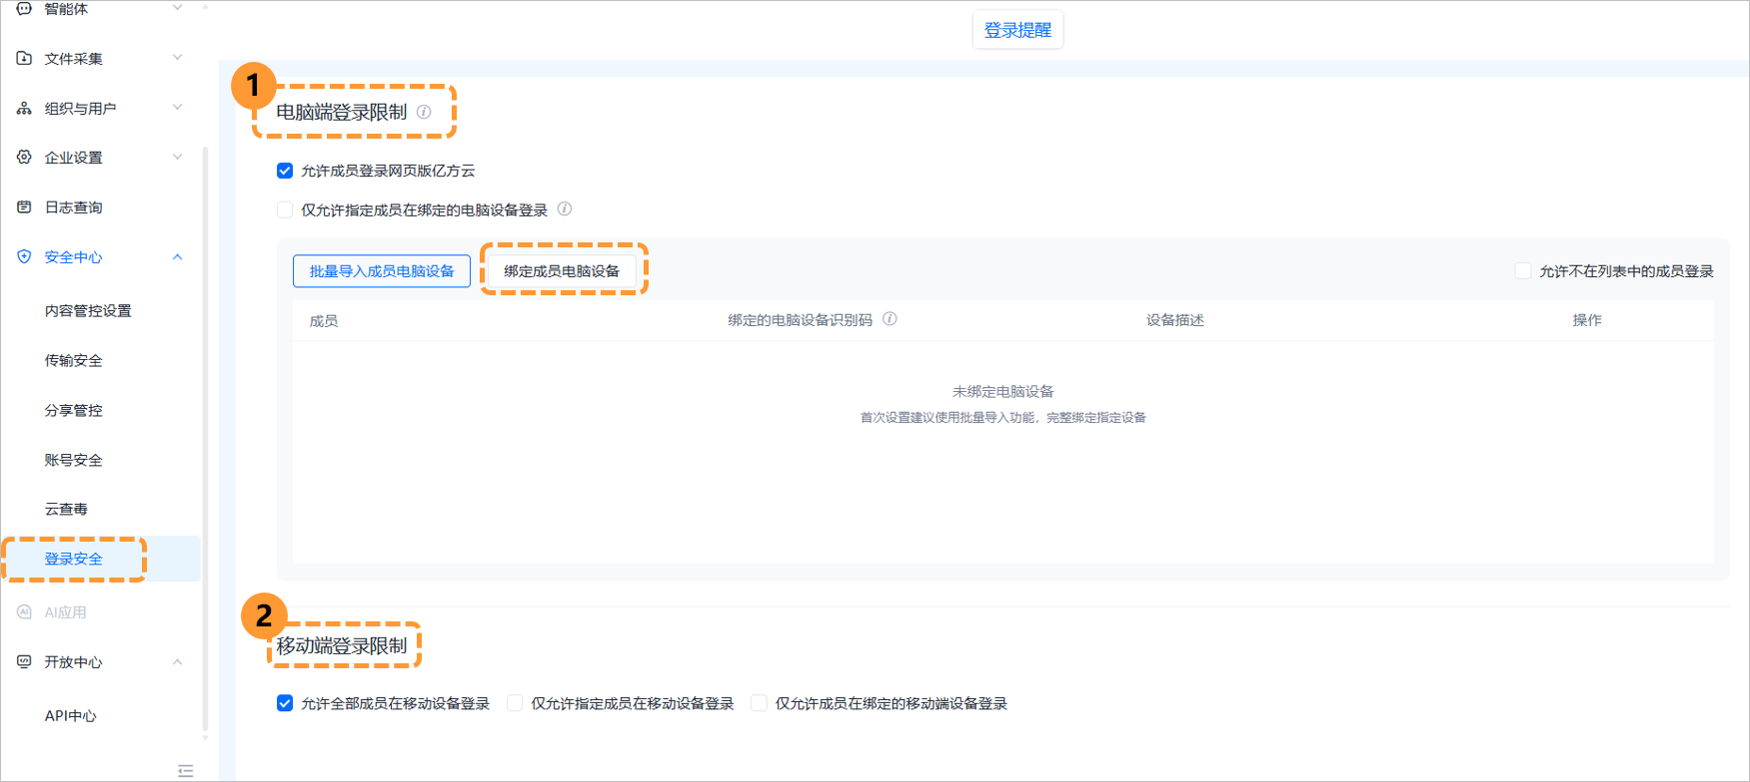
Task: Expand the 企业设置 menu chevron
Action: click(177, 157)
